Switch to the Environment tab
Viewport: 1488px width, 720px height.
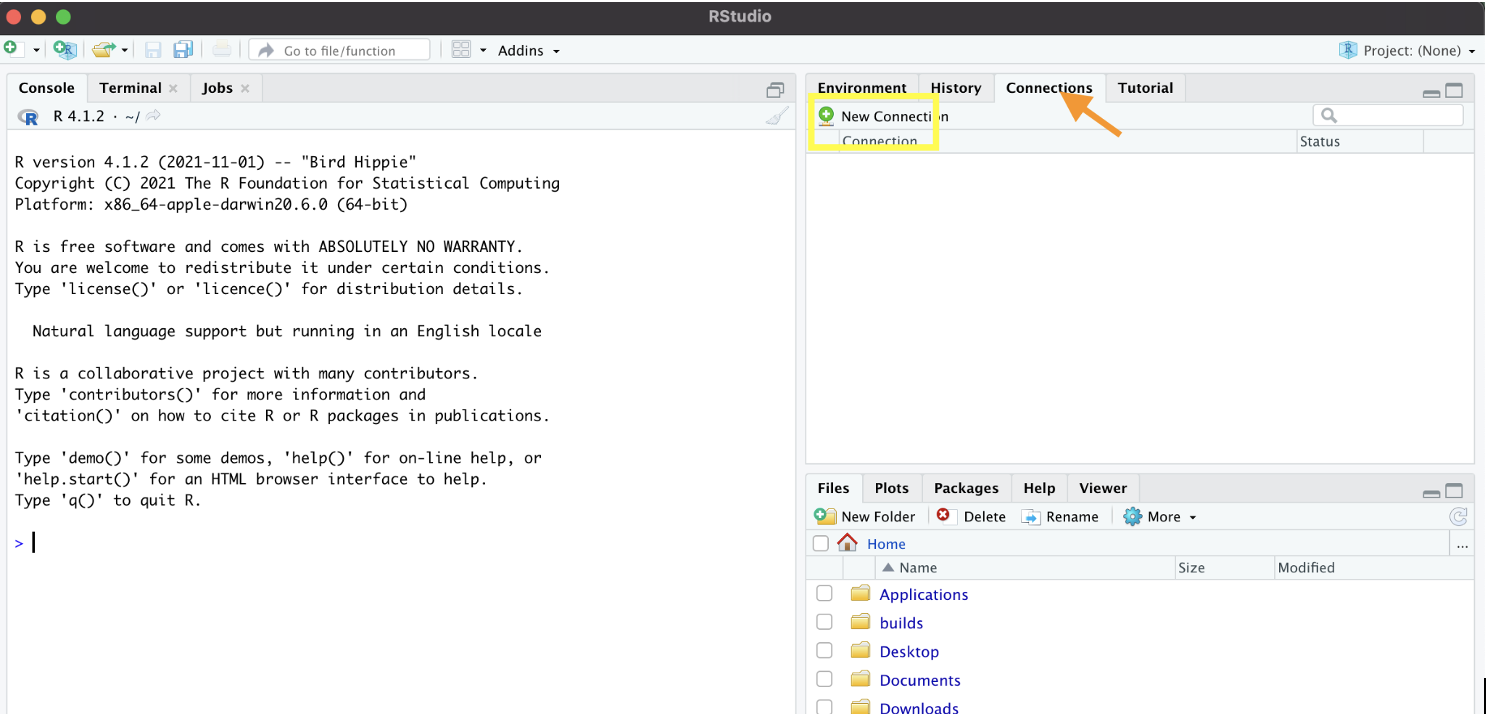click(862, 88)
